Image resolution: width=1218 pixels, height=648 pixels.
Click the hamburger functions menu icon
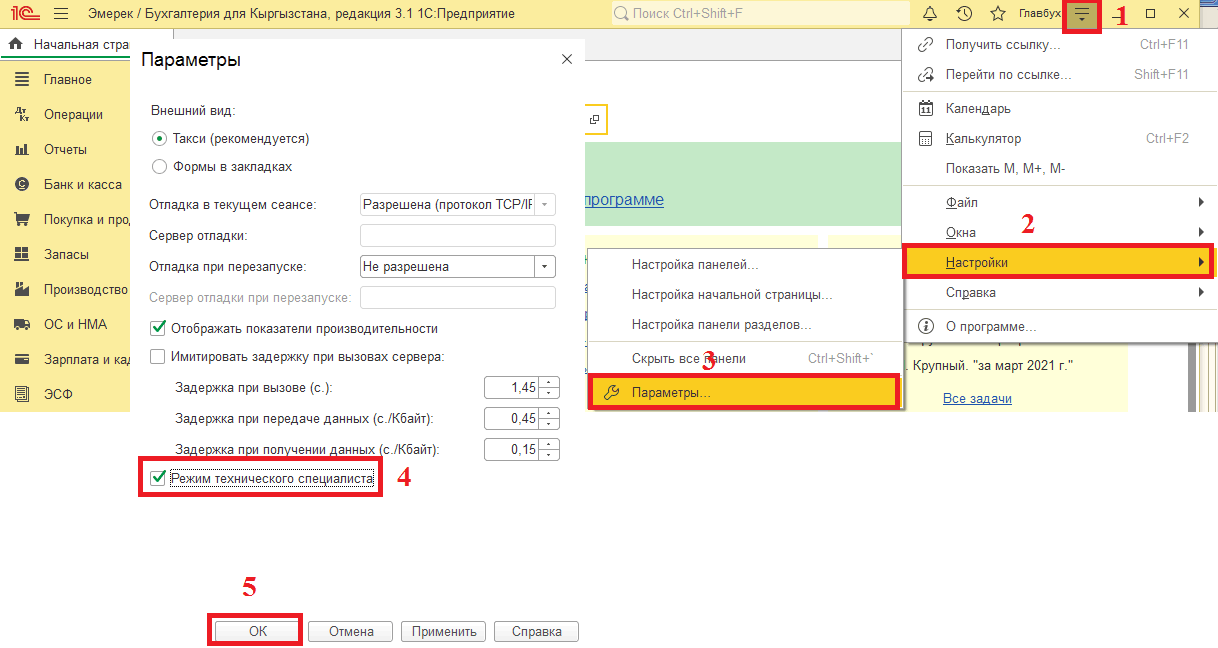click(60, 14)
